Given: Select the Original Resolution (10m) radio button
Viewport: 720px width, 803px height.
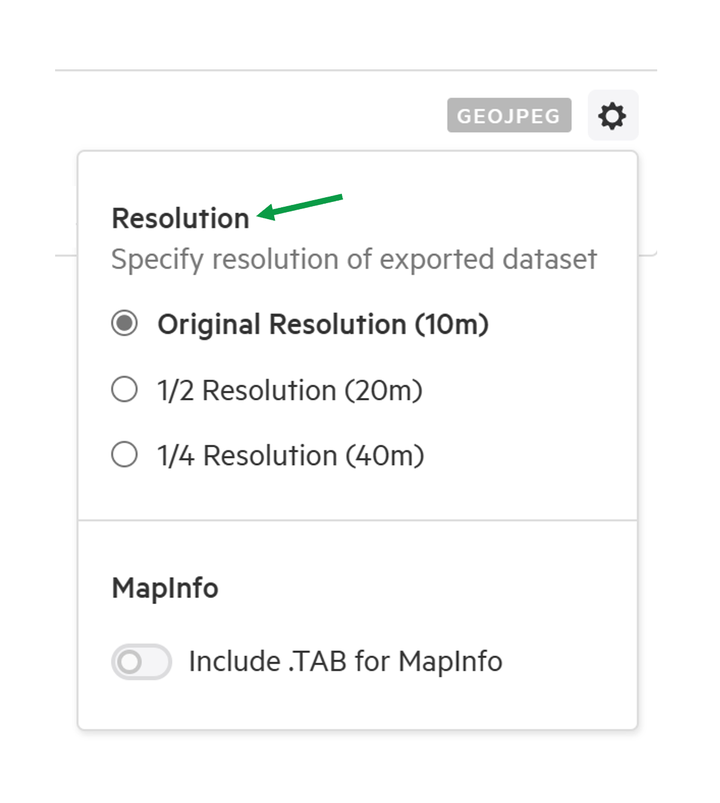Looking at the screenshot, I should (124, 323).
